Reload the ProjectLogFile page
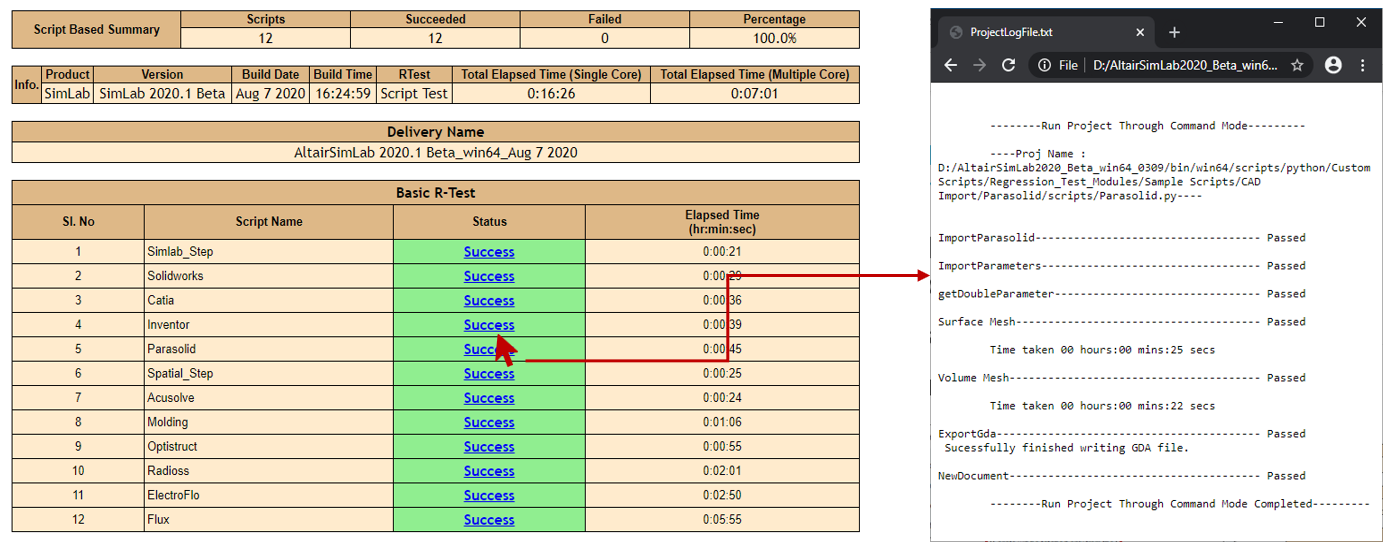 pyautogui.click(x=1008, y=65)
